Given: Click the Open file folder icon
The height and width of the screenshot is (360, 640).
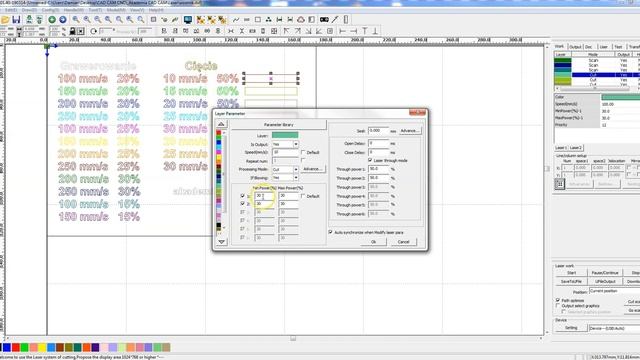Looking at the screenshot, I should point(5,20).
